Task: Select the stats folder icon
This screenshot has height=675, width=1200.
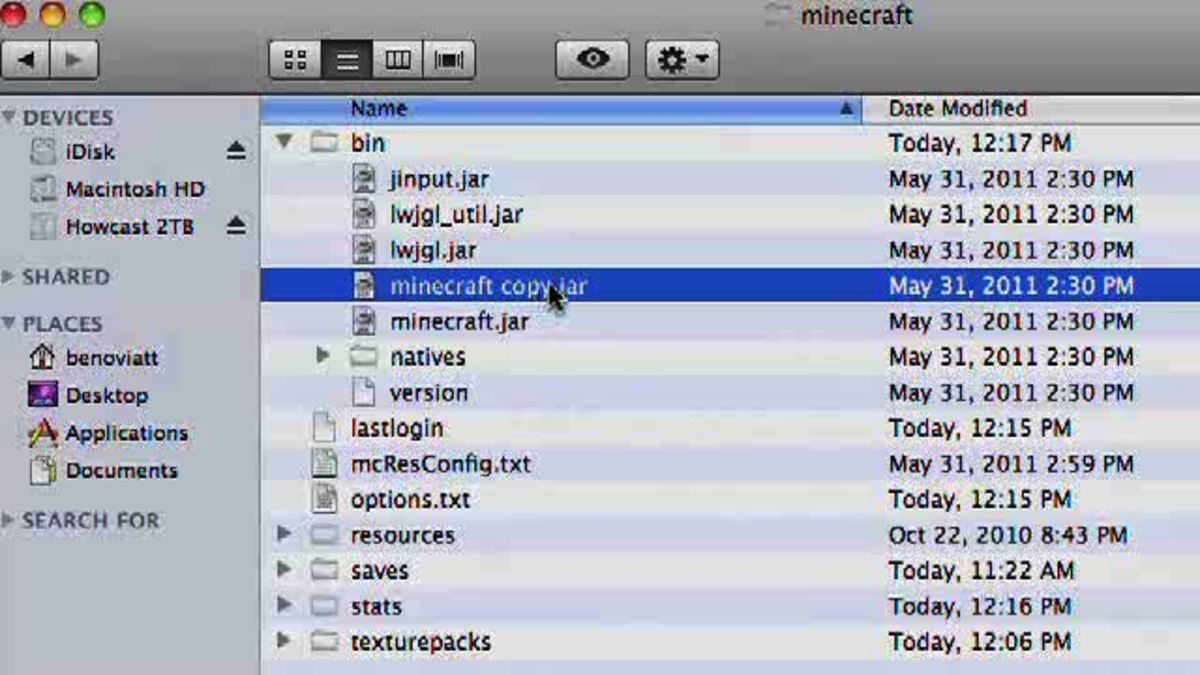Action: (x=324, y=606)
